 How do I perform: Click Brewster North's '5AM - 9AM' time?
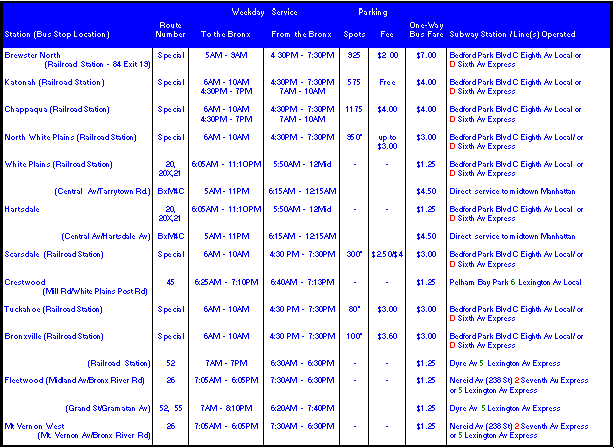coord(226,55)
